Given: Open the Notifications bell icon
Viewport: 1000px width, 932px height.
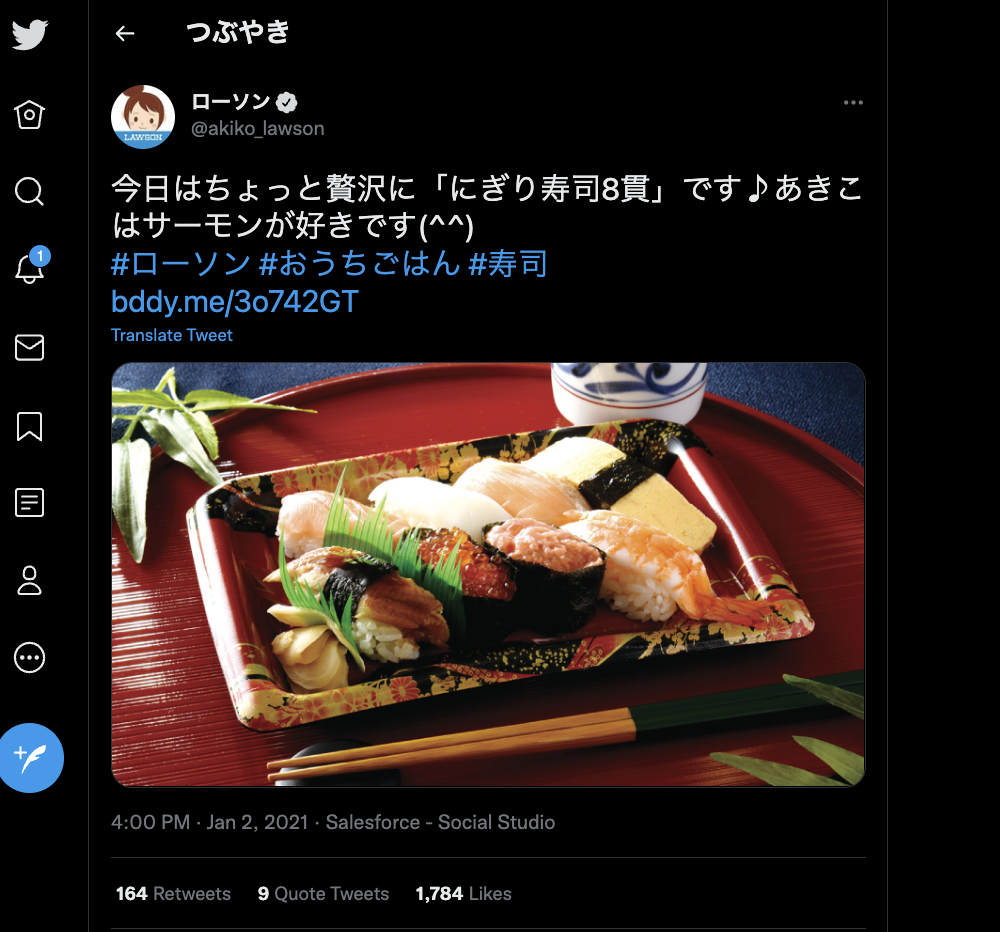Looking at the screenshot, I should point(31,267).
